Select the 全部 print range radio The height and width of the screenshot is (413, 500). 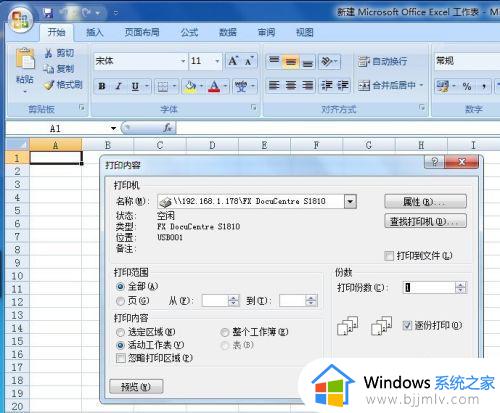pos(120,287)
